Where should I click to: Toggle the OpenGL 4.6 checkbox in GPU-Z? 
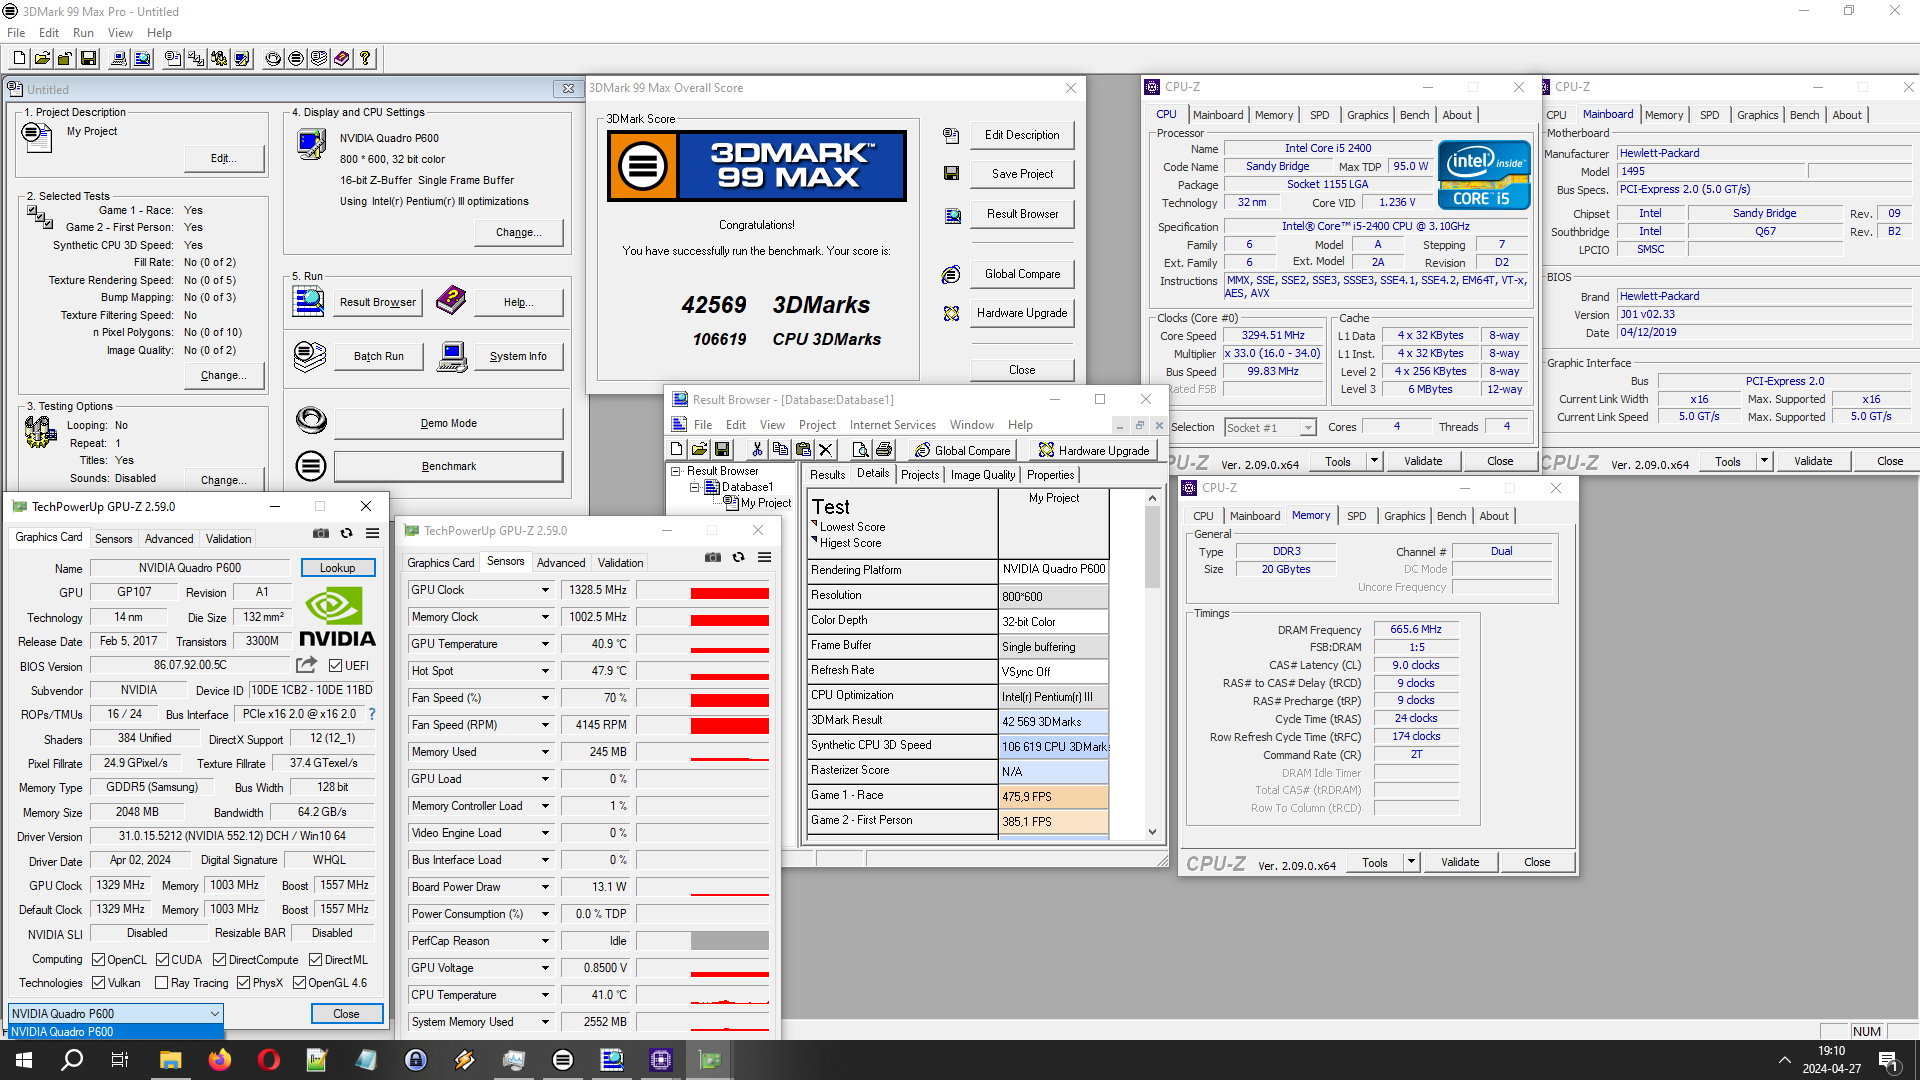click(x=300, y=983)
